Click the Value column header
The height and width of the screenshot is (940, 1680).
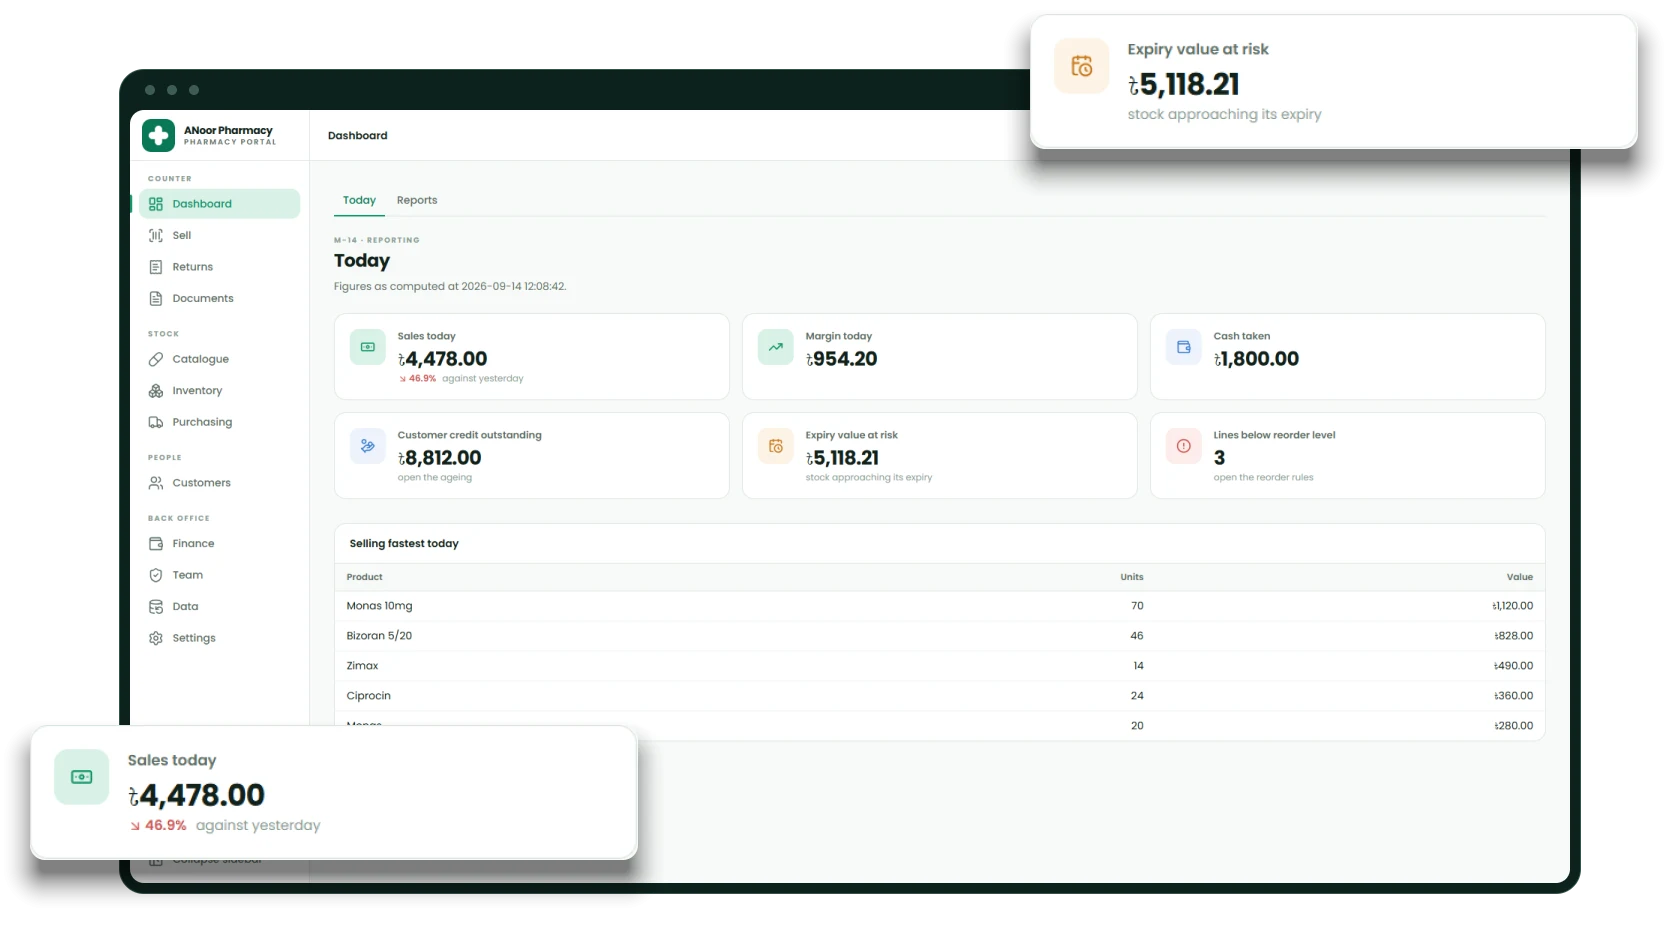click(1519, 577)
